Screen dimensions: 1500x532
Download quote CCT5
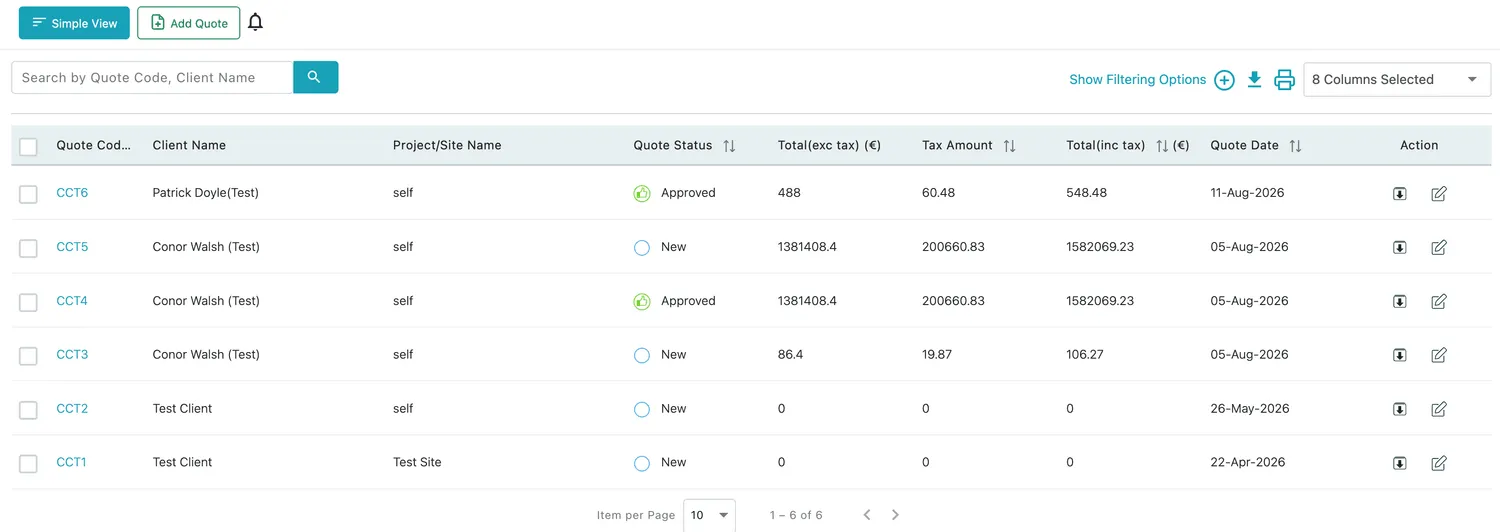pos(1400,247)
